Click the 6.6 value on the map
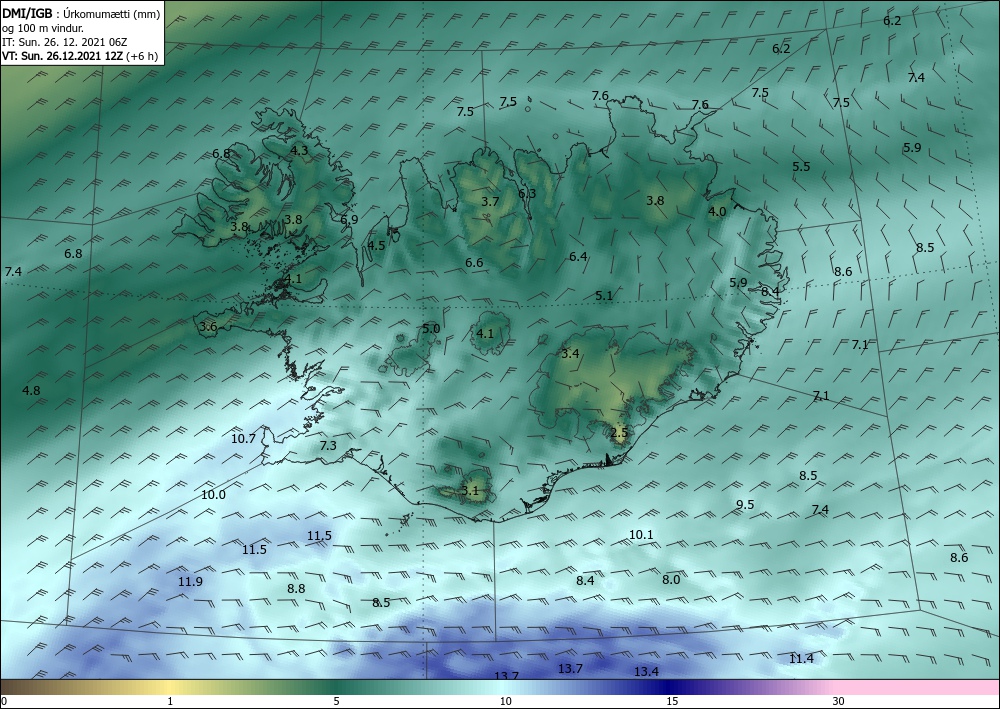 coord(474,262)
